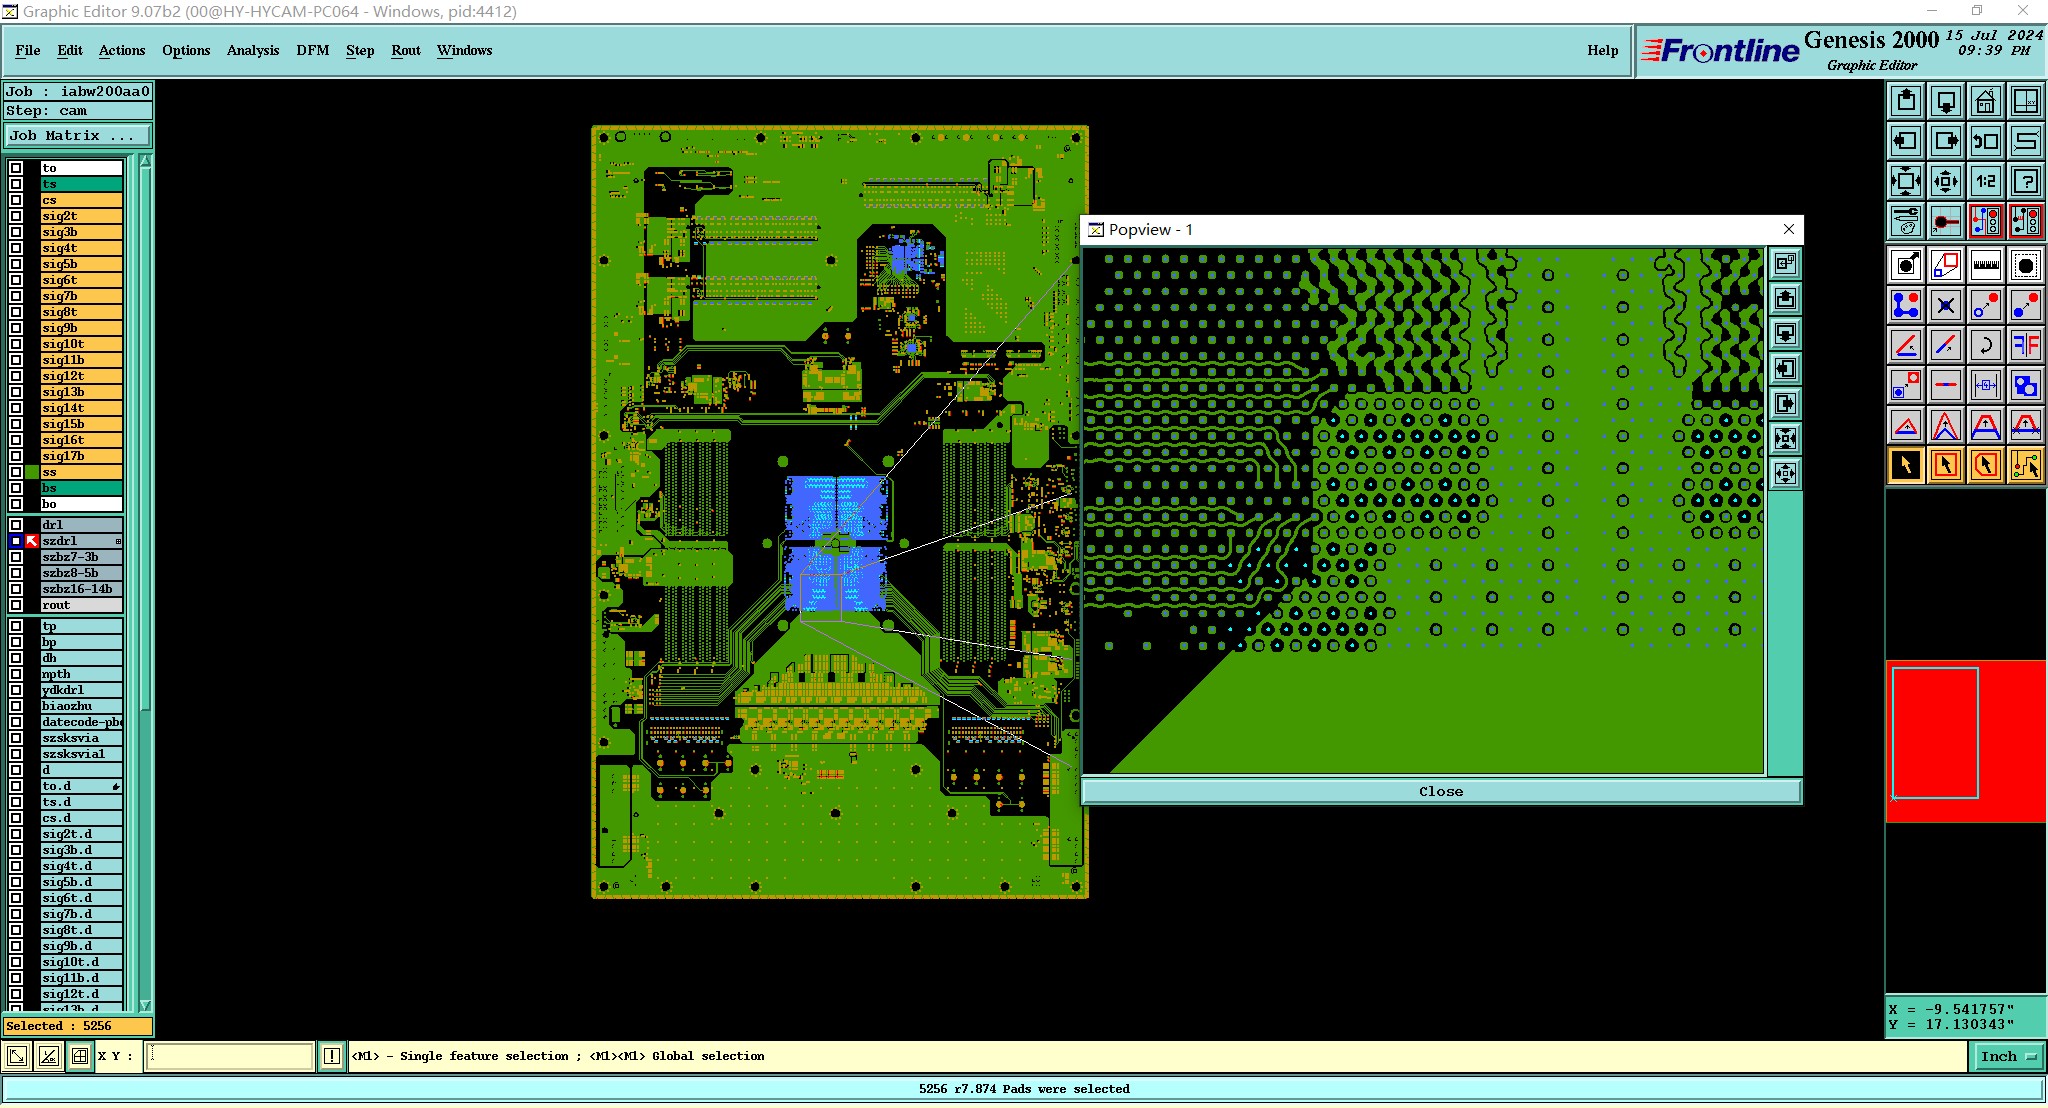2048x1108 pixels.
Task: Open the DFM menu
Action: (x=312, y=50)
